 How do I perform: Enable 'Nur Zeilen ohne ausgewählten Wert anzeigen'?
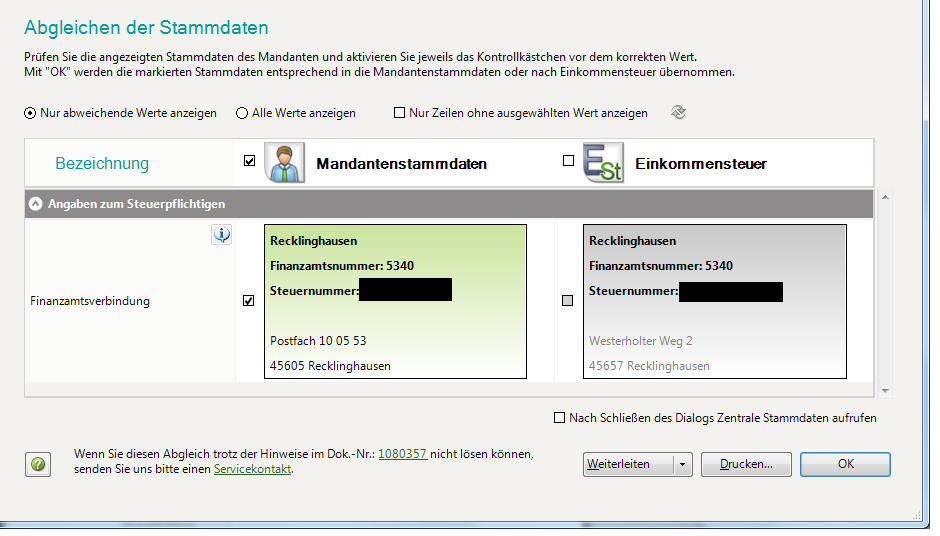click(x=400, y=113)
